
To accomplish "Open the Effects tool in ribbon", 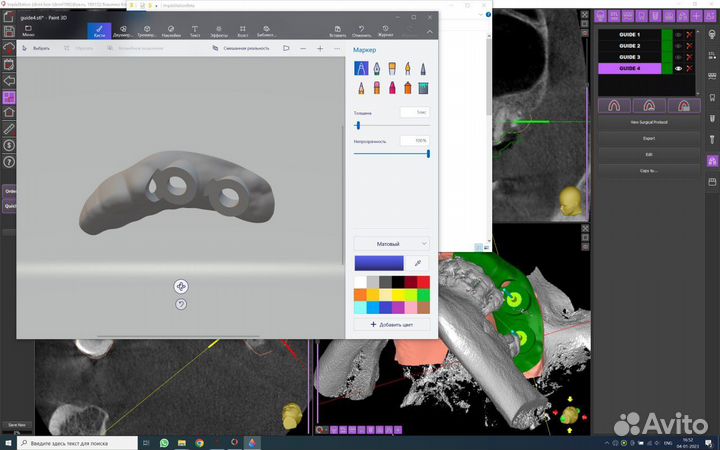I will [x=218, y=31].
